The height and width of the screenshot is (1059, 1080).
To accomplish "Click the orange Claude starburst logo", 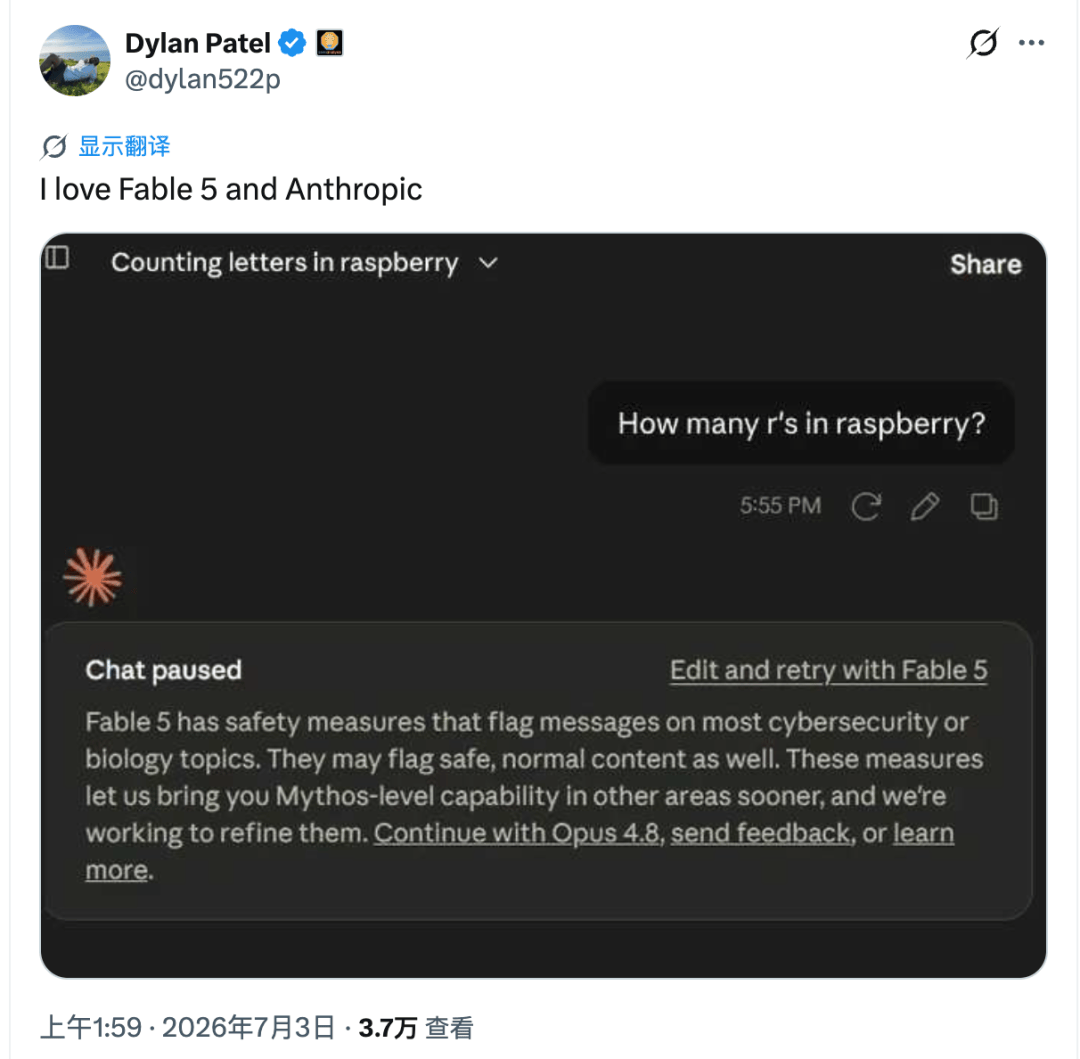I will point(92,578).
